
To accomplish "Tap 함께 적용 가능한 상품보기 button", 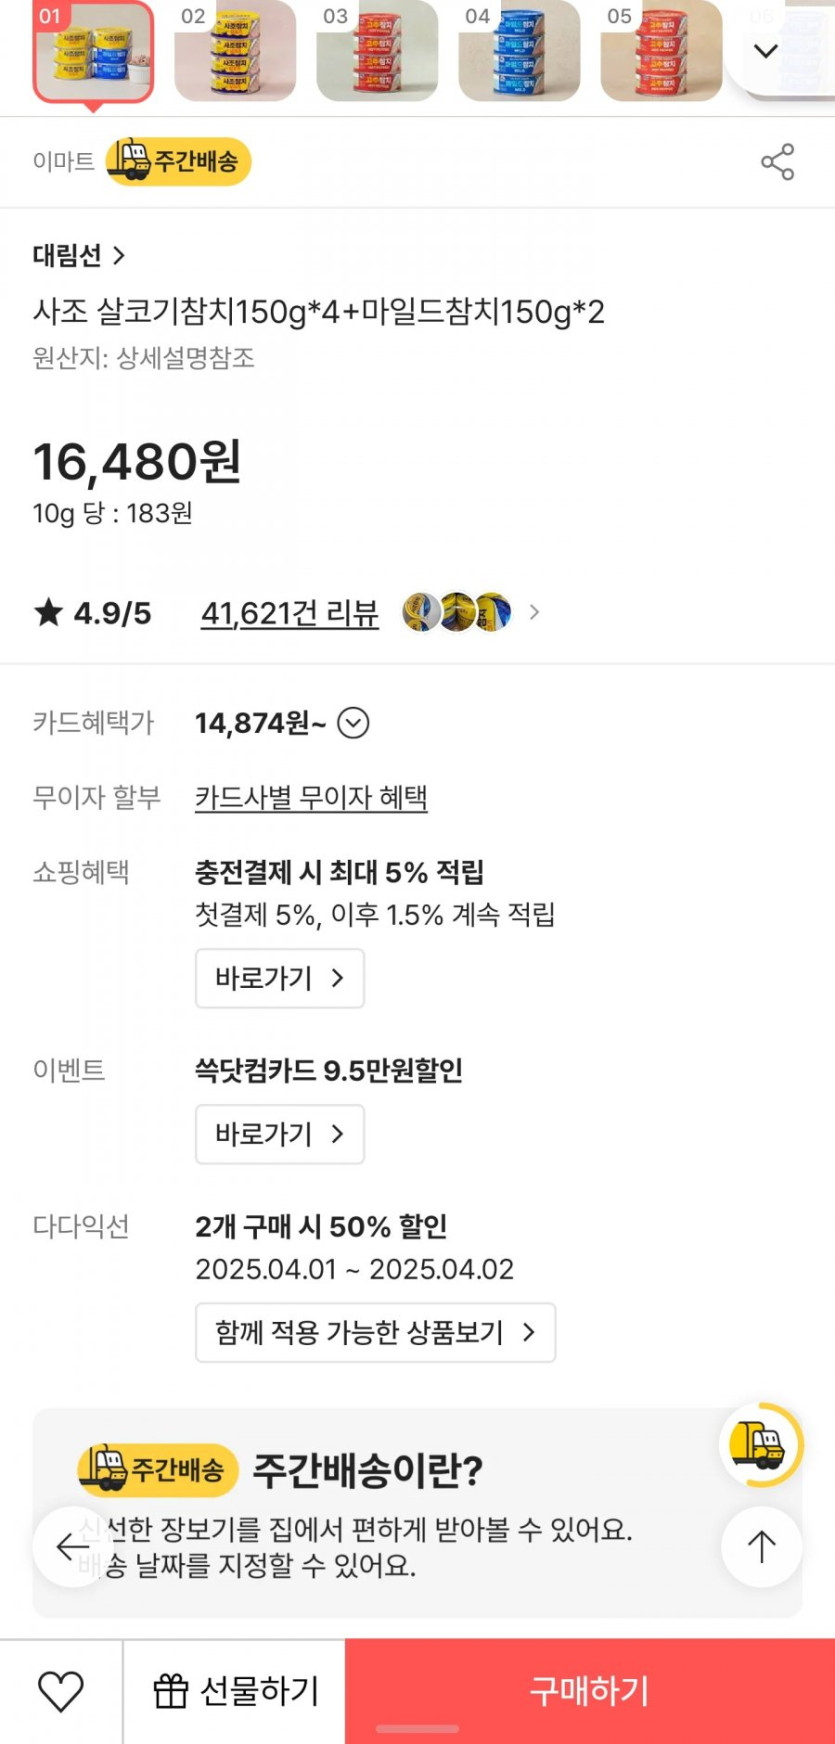I will (x=375, y=1332).
